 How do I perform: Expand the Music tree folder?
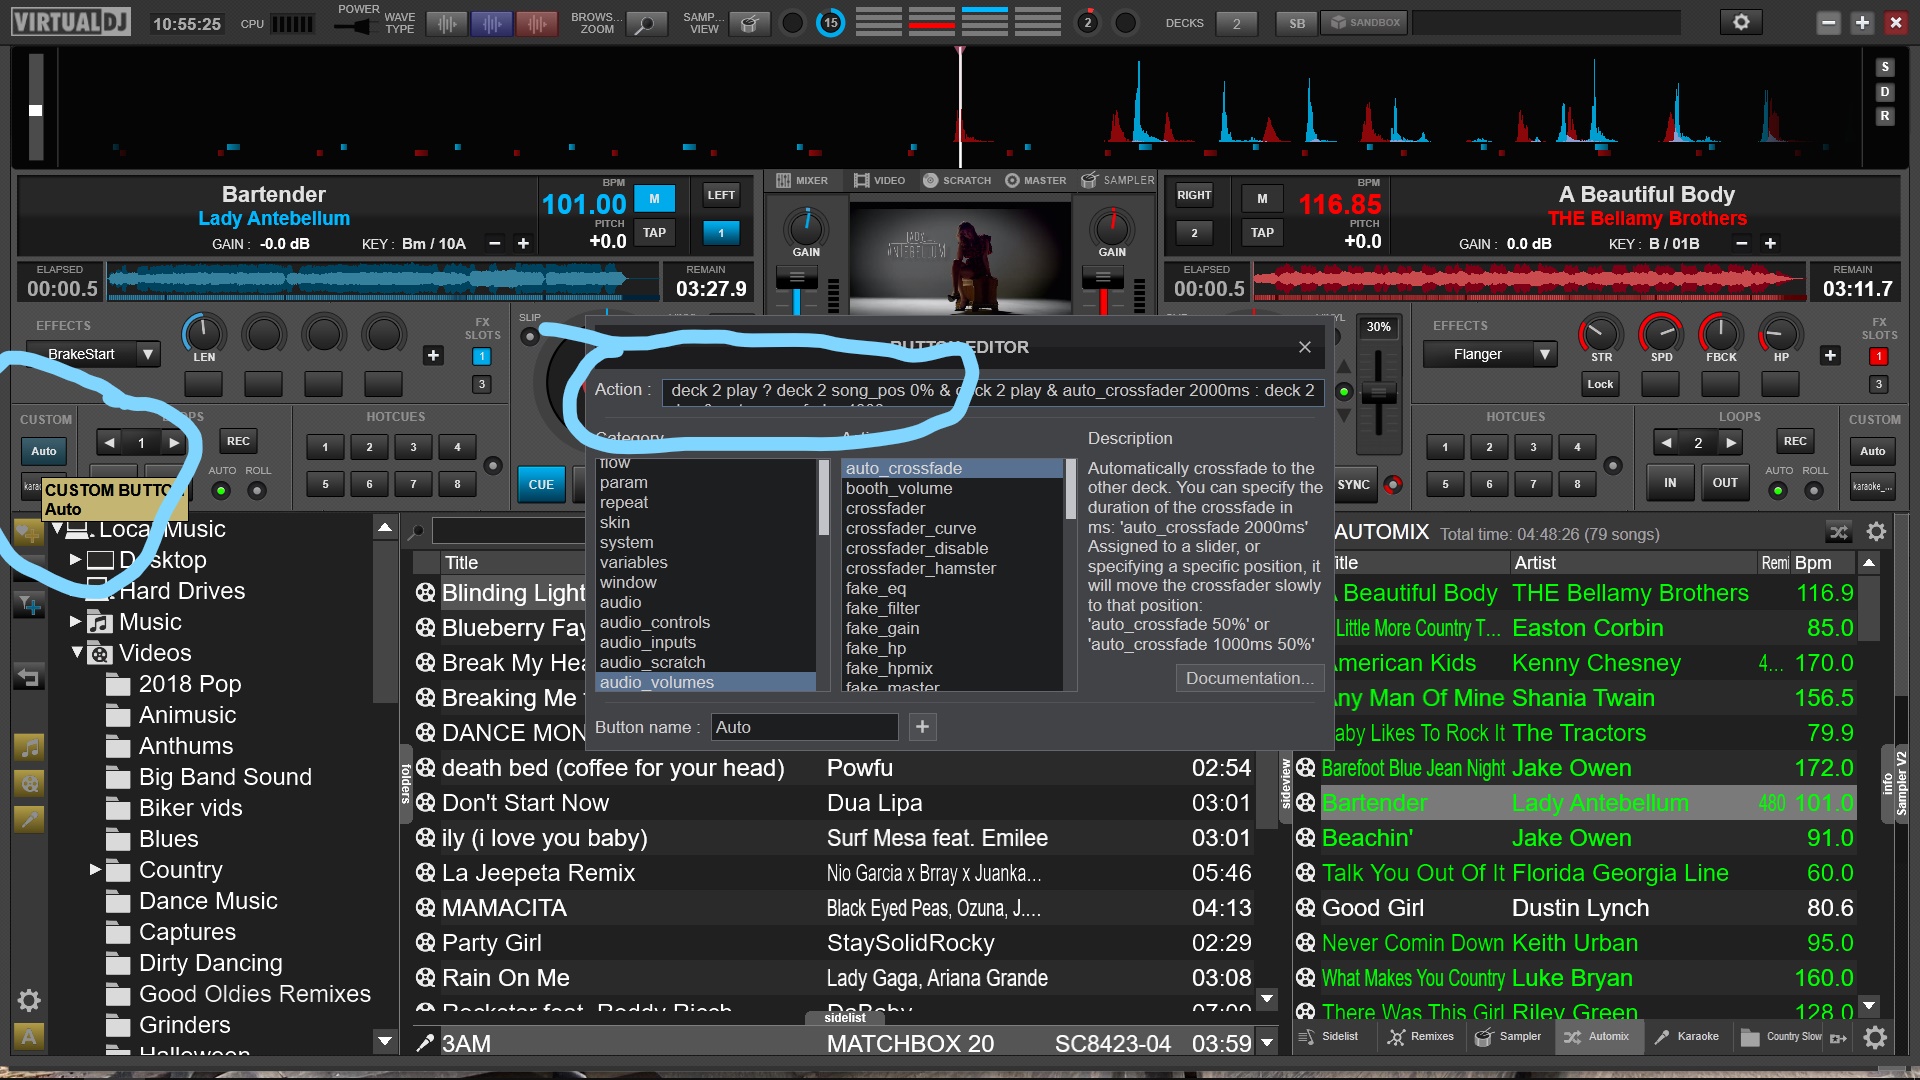(75, 621)
